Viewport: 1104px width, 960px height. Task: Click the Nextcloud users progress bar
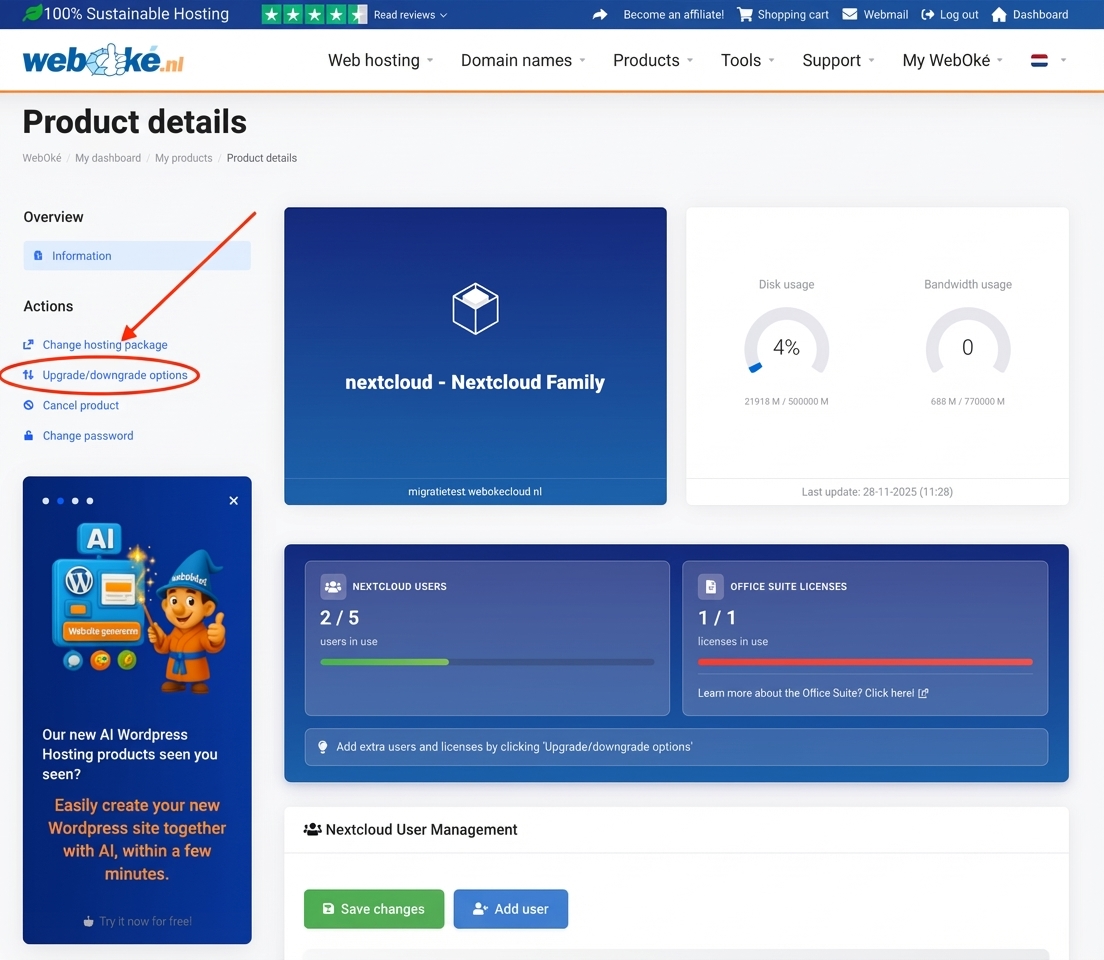pyautogui.click(x=487, y=662)
